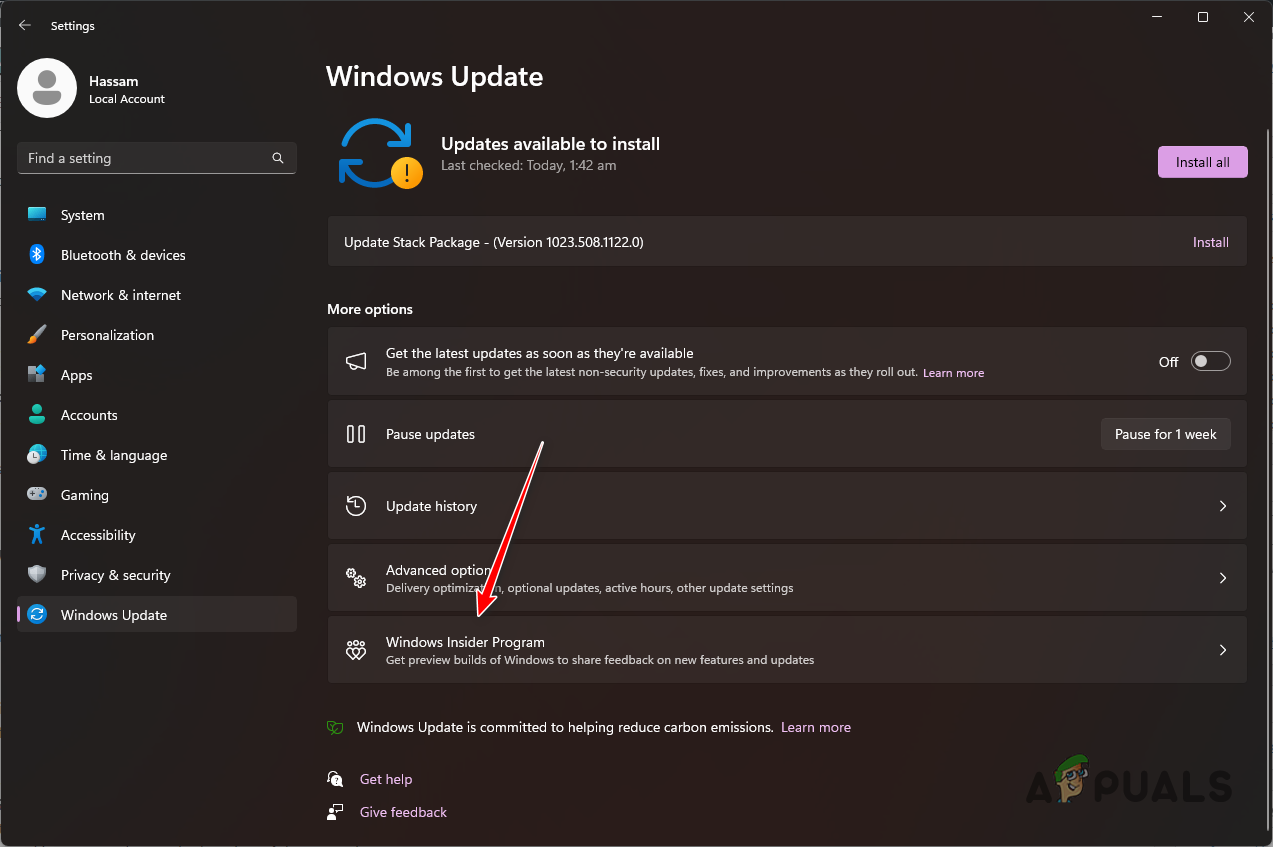The image size is (1273, 847).
Task: Enable getting the latest updates immediately
Action: coord(1209,361)
